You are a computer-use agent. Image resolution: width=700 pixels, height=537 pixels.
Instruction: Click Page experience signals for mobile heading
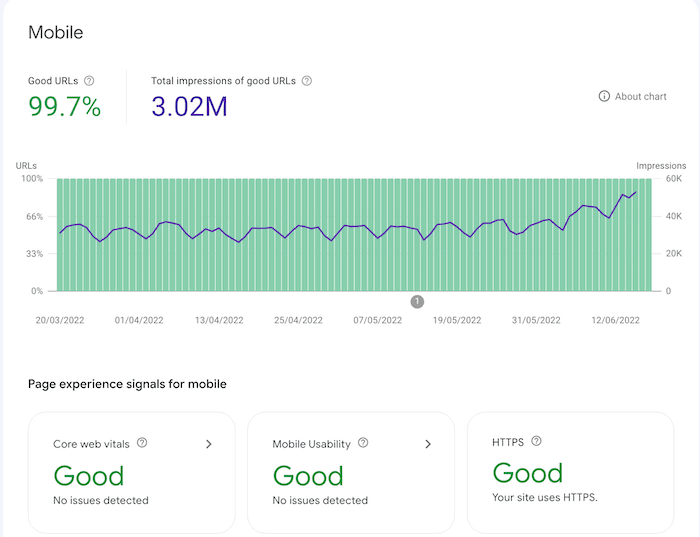coord(127,384)
